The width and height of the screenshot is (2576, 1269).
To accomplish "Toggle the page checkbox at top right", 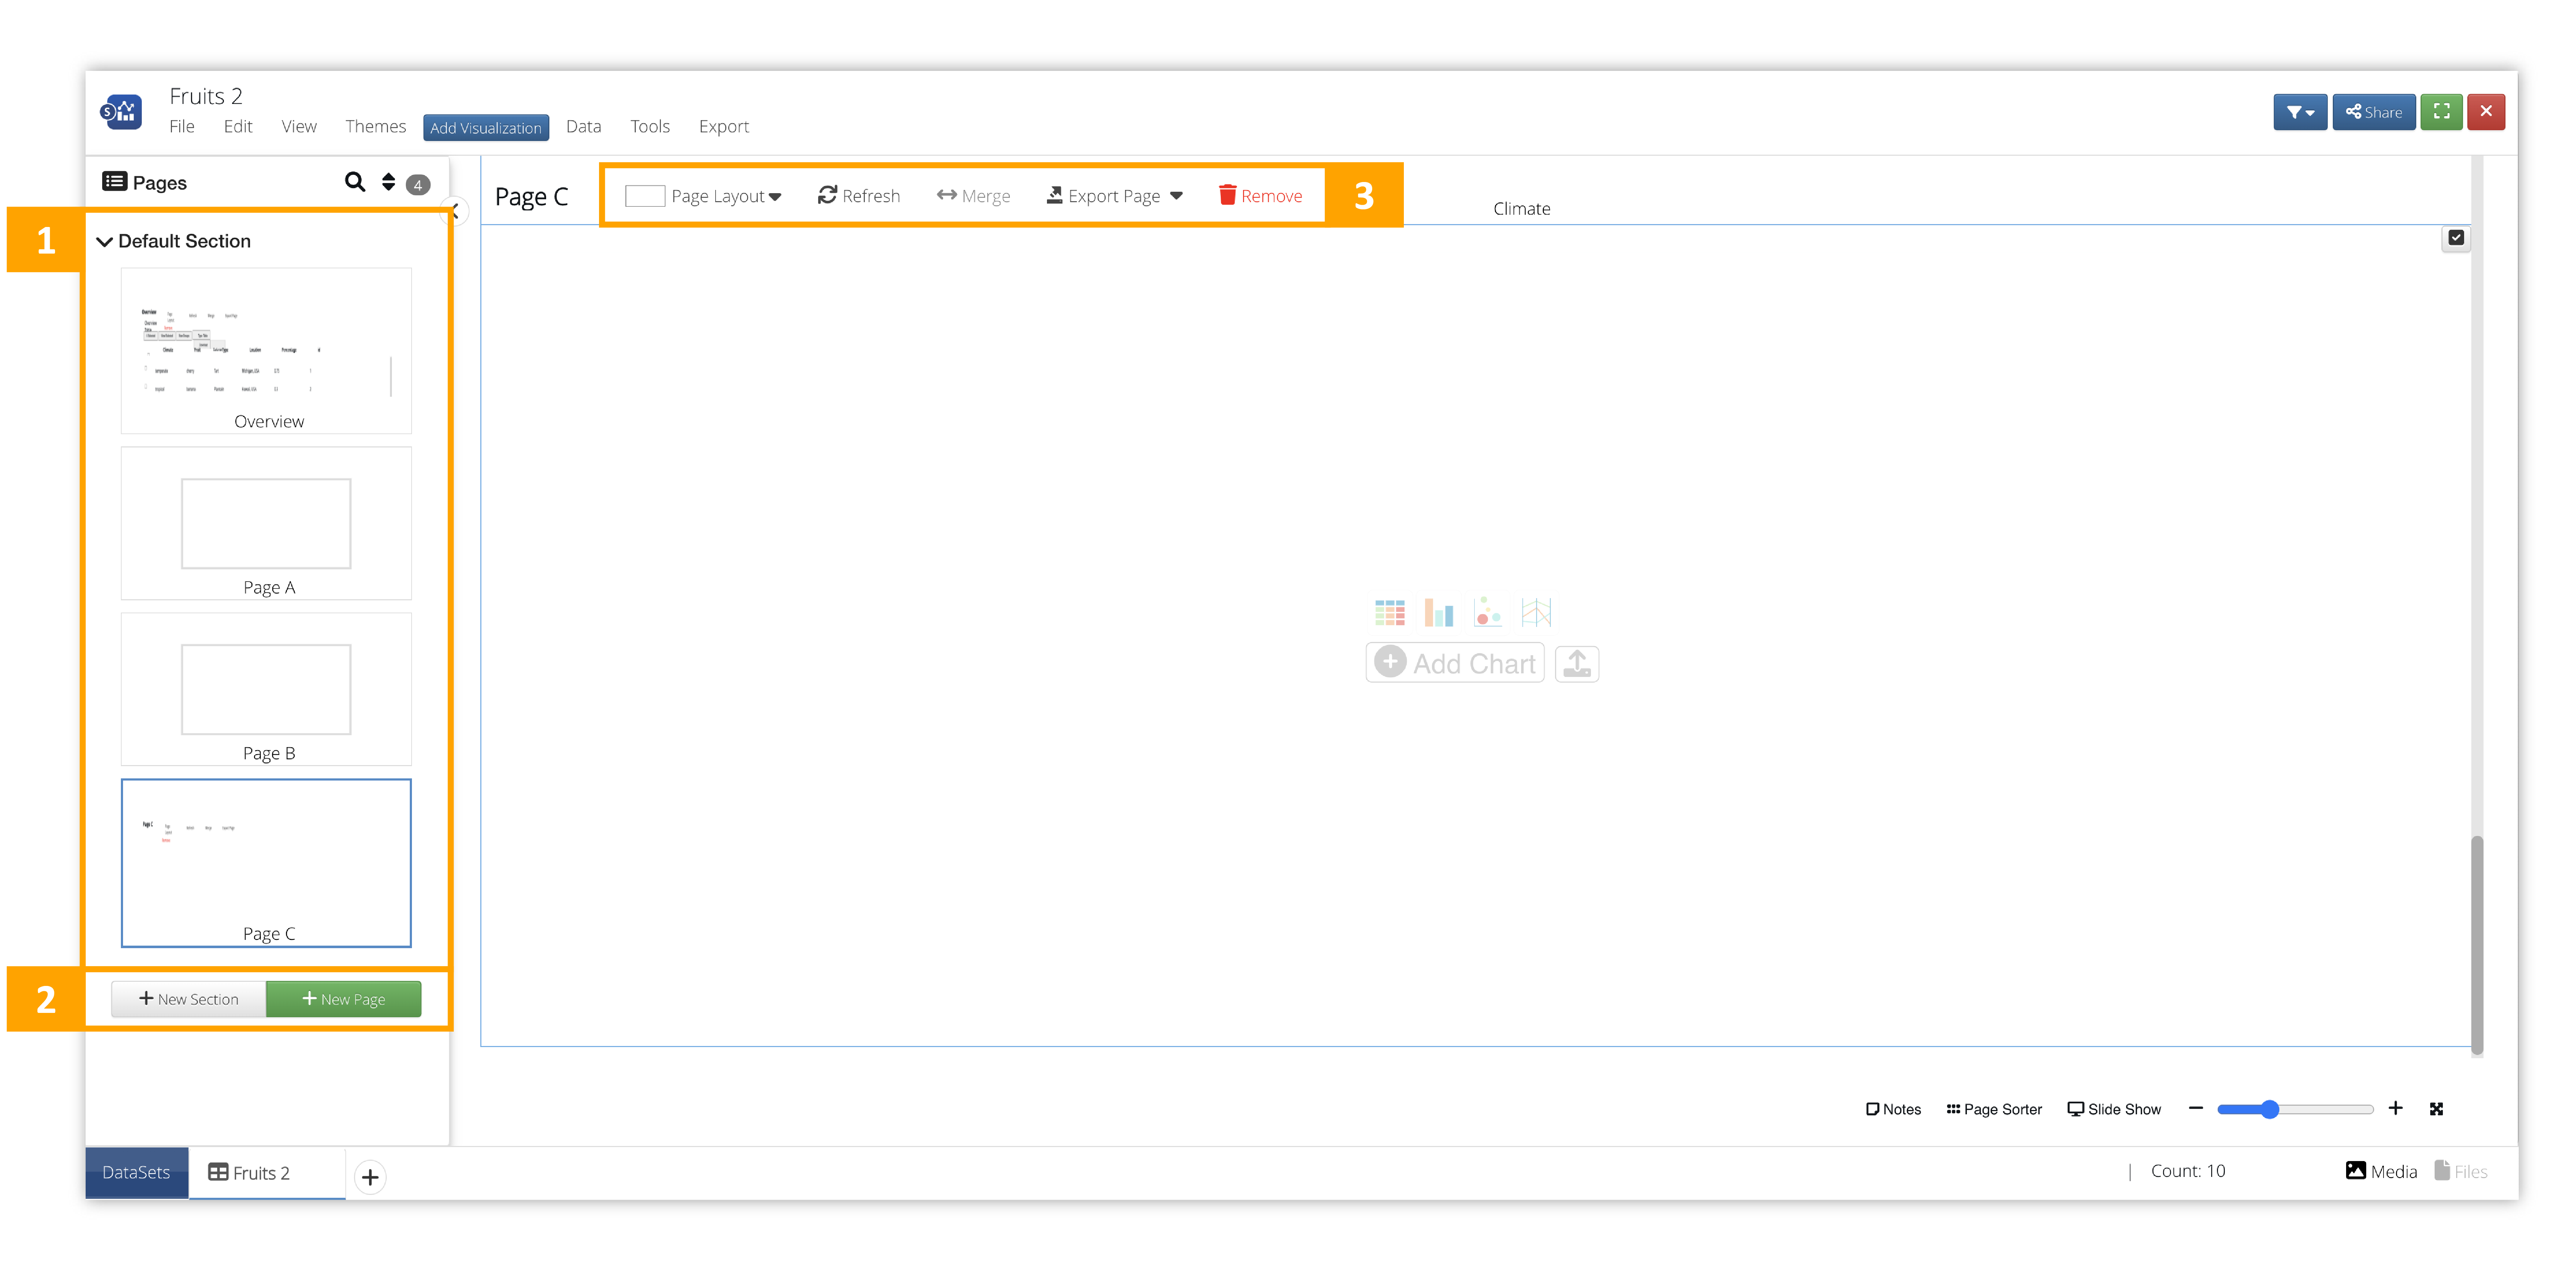I will coord(2456,238).
